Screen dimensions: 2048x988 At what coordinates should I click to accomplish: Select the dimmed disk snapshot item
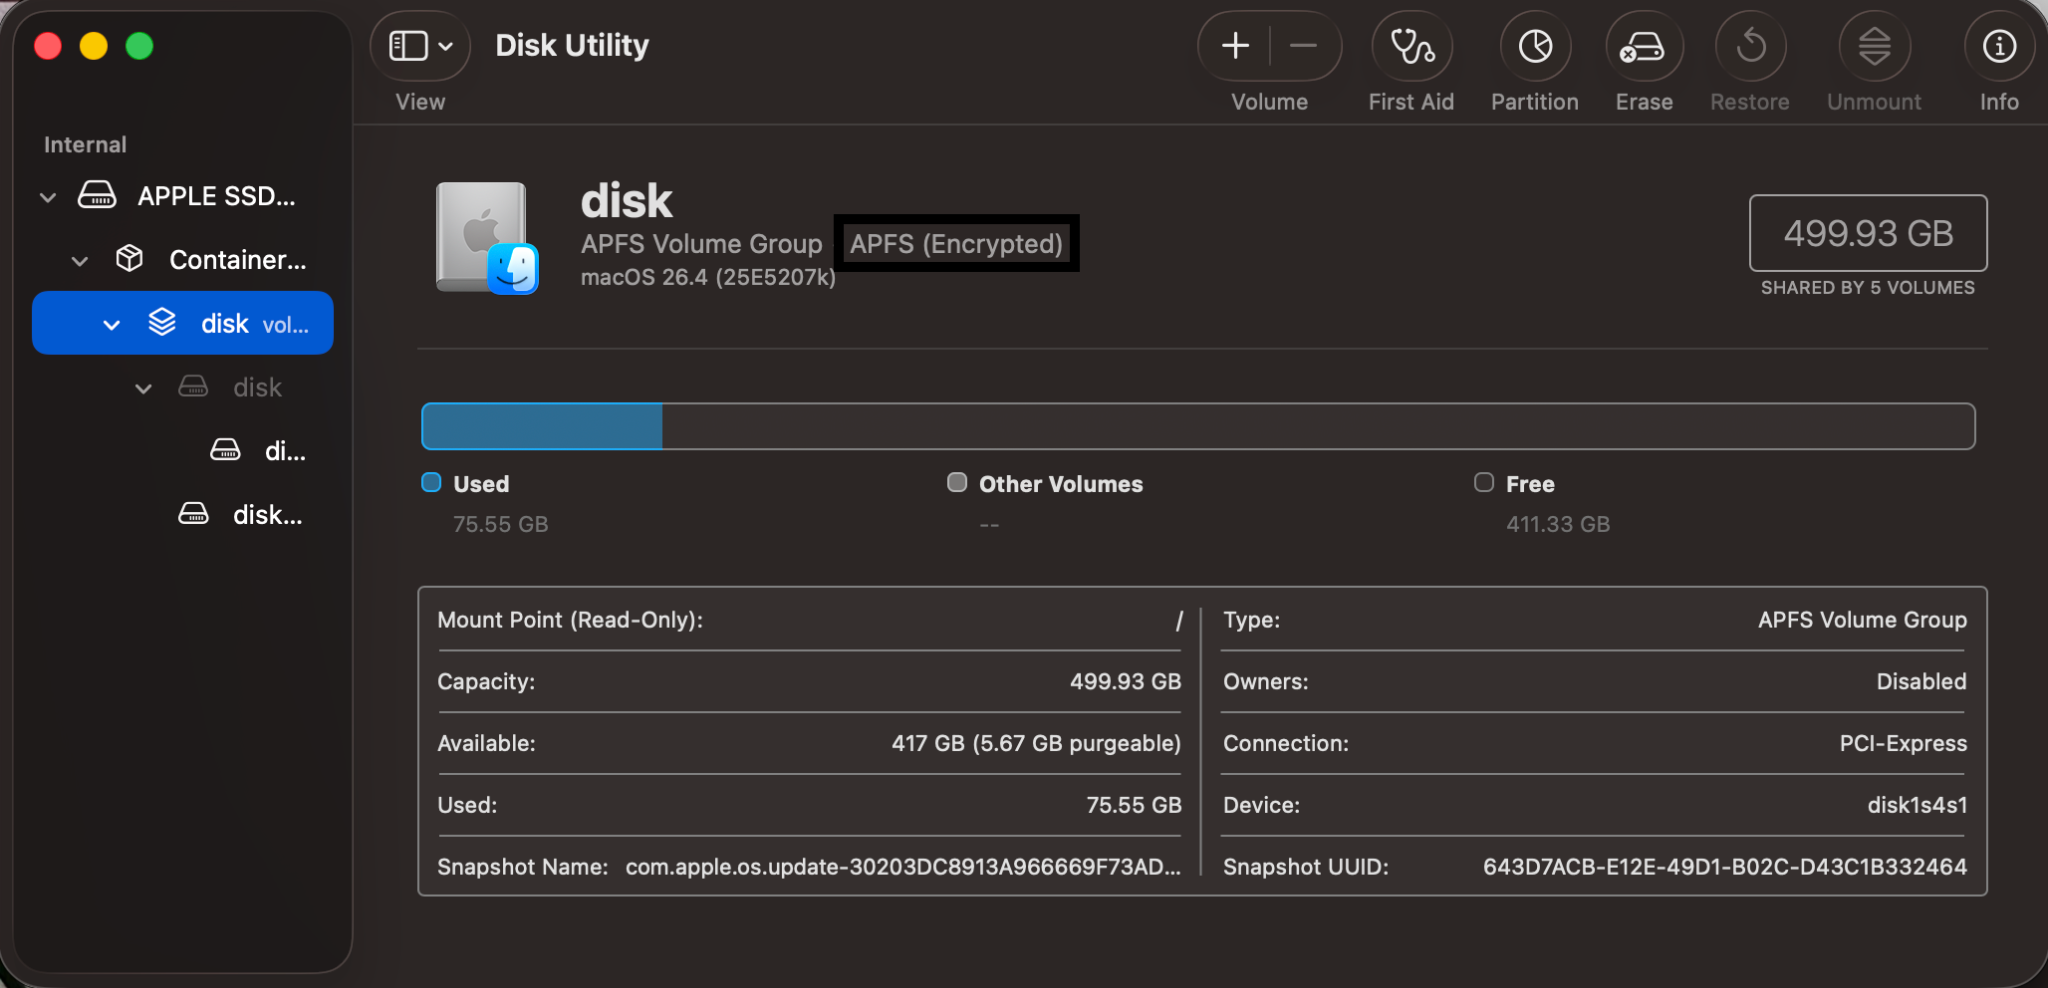point(257,387)
